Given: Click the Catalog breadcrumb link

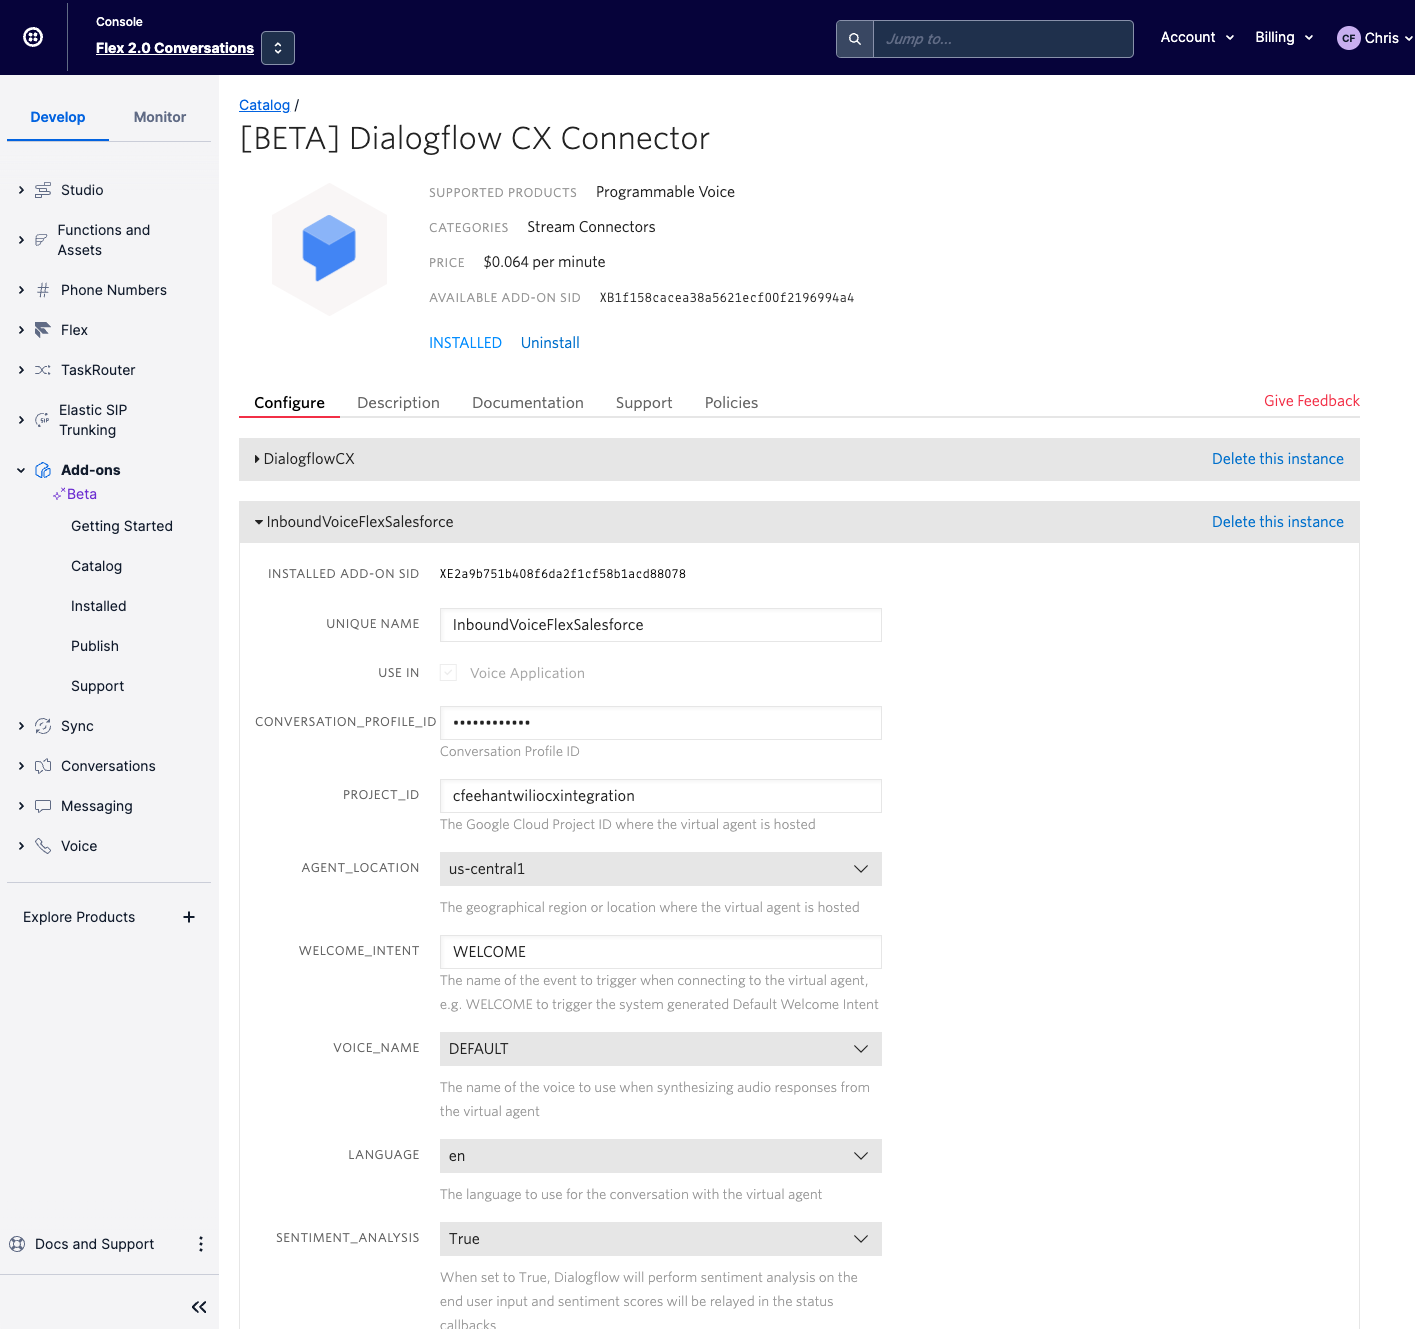Looking at the screenshot, I should [264, 105].
